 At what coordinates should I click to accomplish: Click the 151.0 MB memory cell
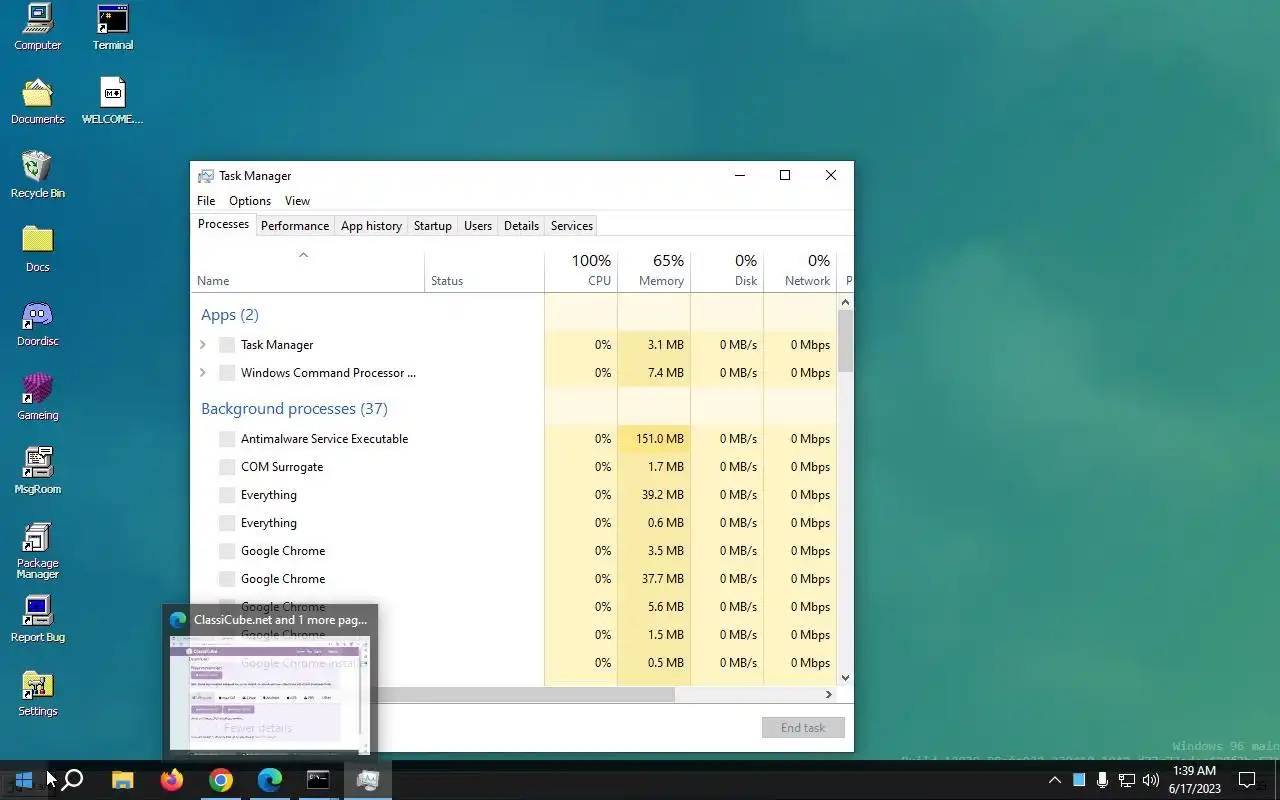(x=654, y=439)
